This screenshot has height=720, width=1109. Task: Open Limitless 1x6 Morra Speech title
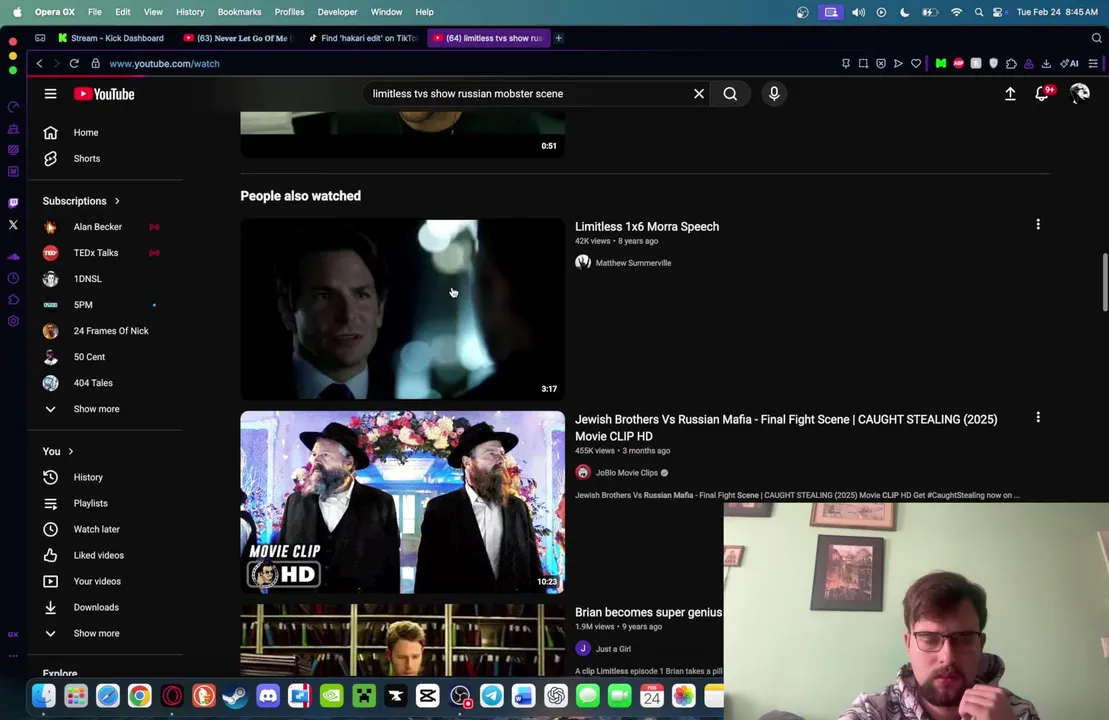pyautogui.click(x=646, y=226)
